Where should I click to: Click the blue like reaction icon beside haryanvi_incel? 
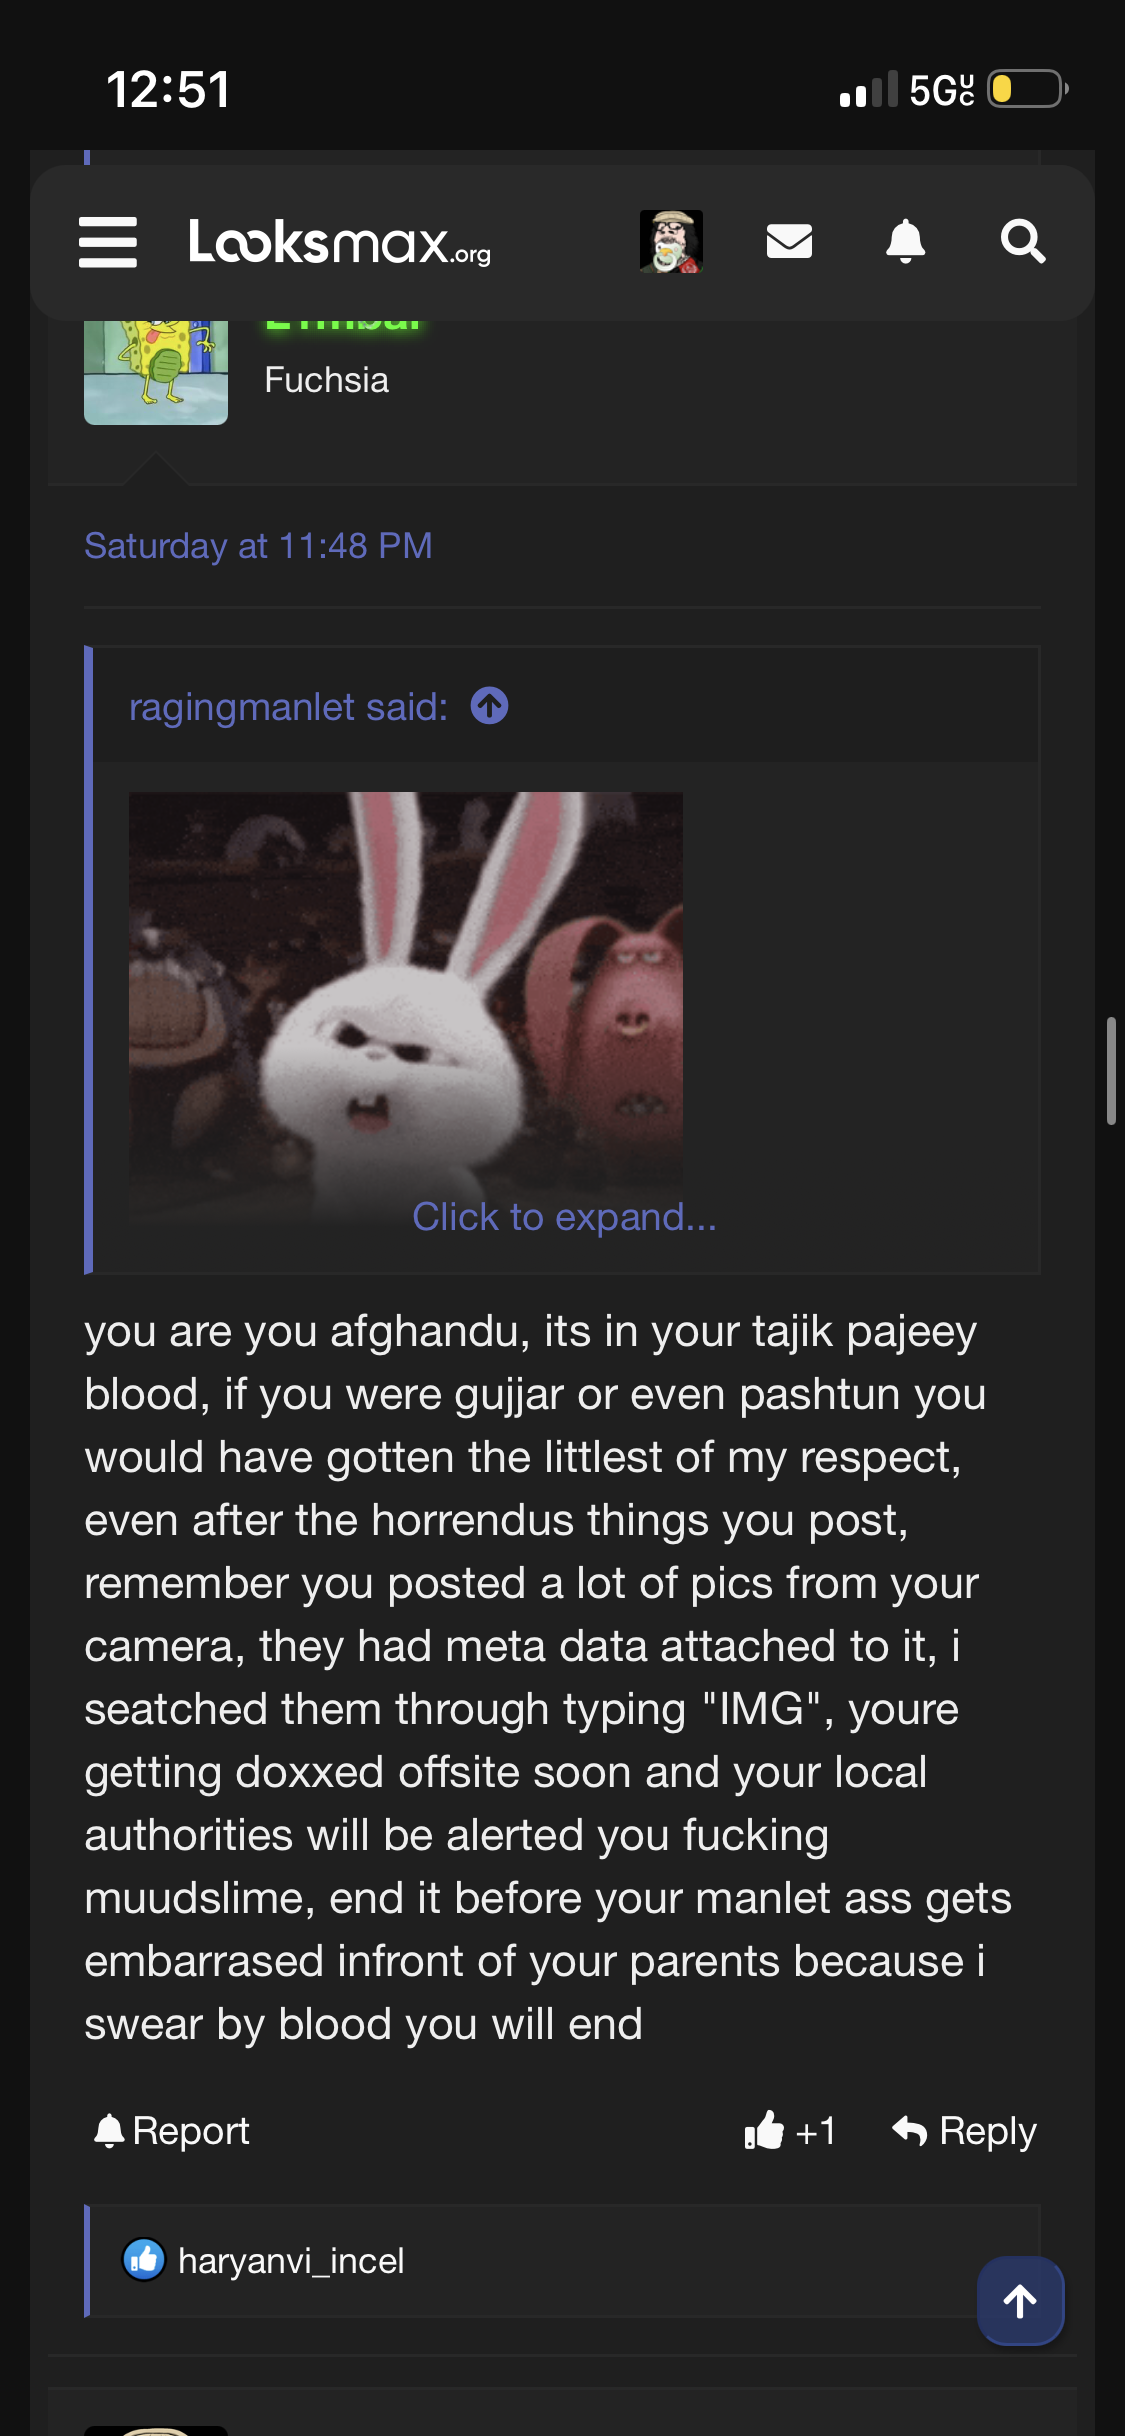click(x=144, y=2259)
